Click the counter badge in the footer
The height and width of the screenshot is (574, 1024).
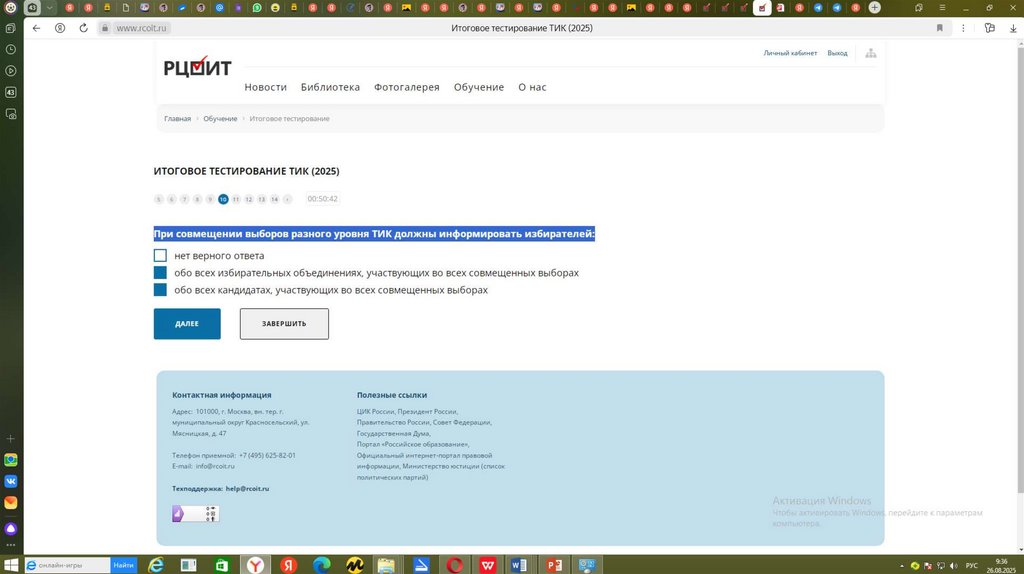pyautogui.click(x=196, y=514)
